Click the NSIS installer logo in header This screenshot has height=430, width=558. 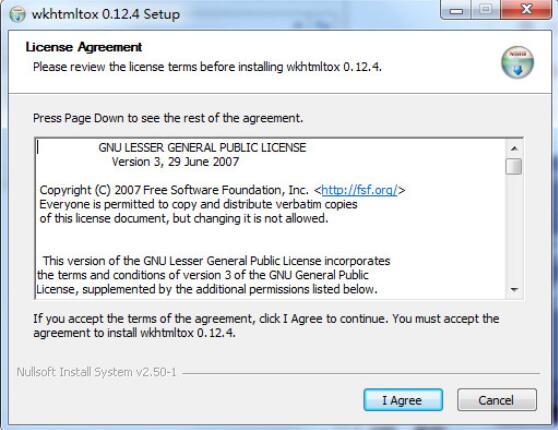point(517,63)
